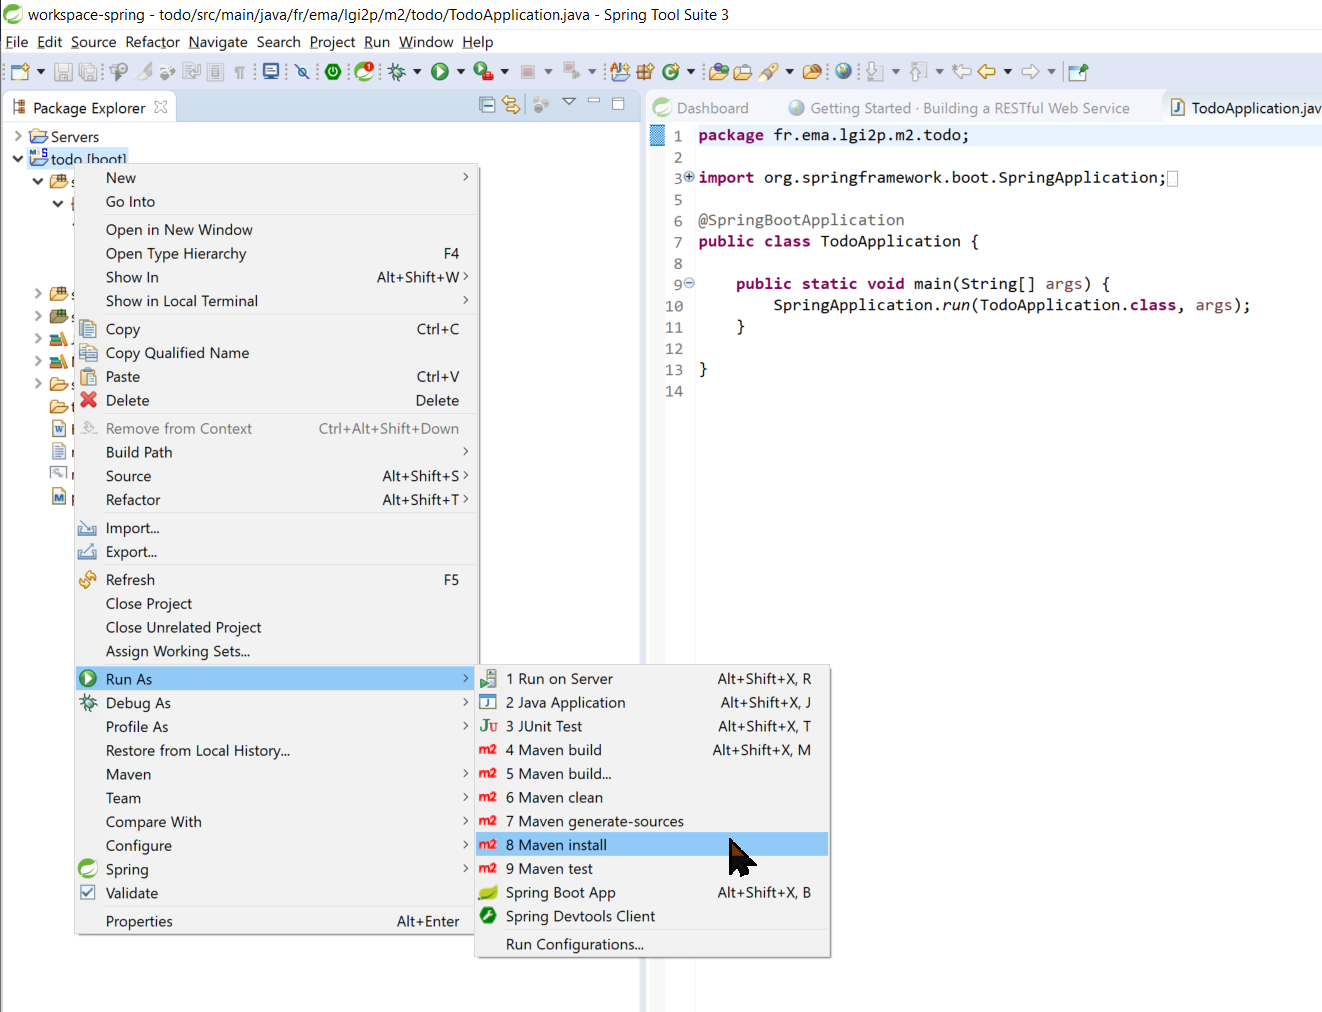Click the Open Web Browser globe icon
The width and height of the screenshot is (1322, 1012).
844,71
